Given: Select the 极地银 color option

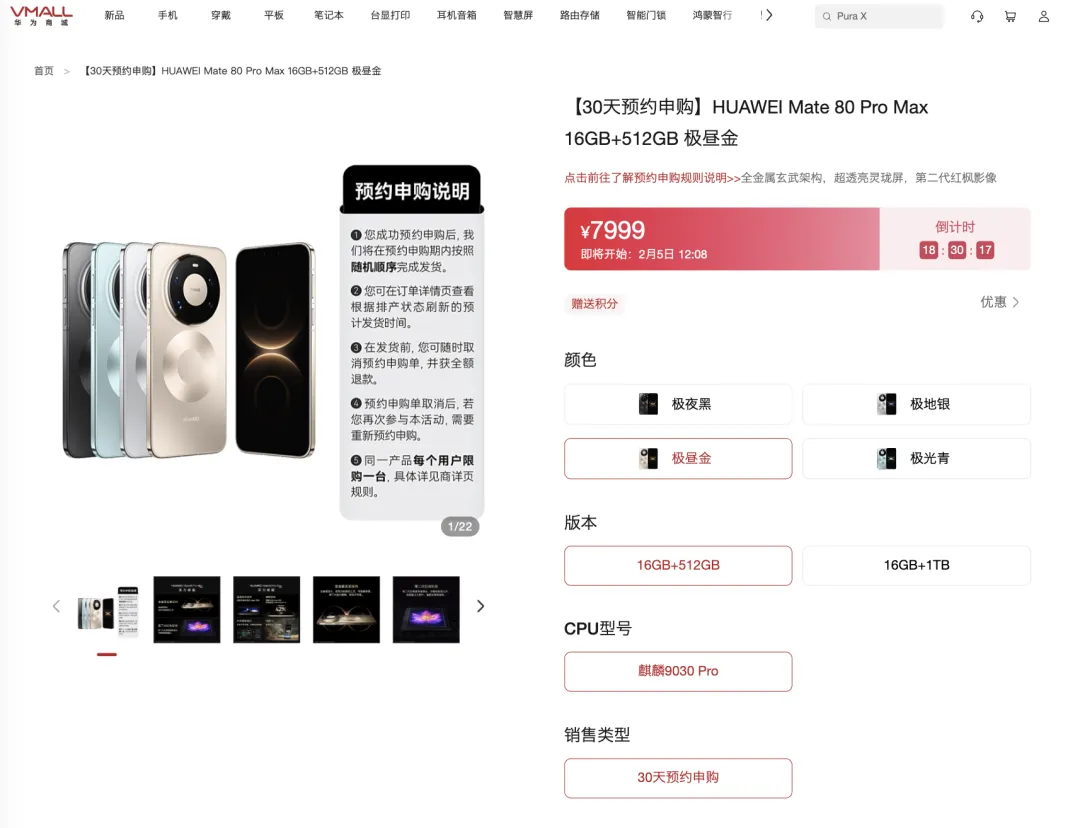Looking at the screenshot, I should click(916, 404).
